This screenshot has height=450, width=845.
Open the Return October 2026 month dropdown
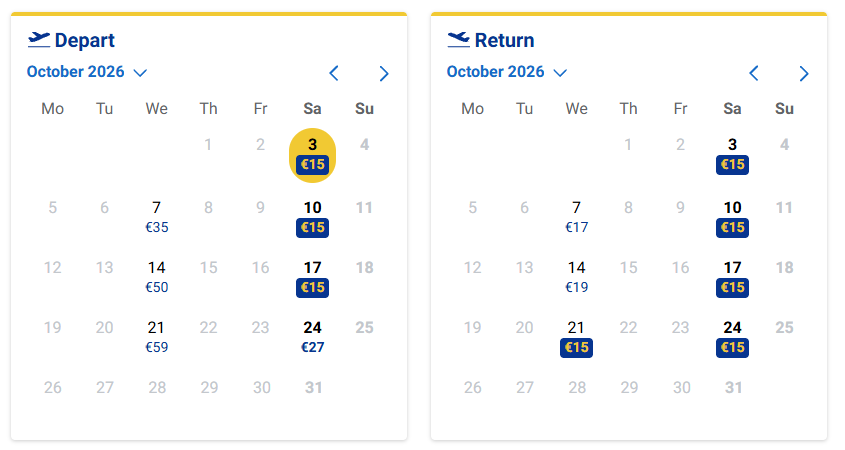[507, 72]
